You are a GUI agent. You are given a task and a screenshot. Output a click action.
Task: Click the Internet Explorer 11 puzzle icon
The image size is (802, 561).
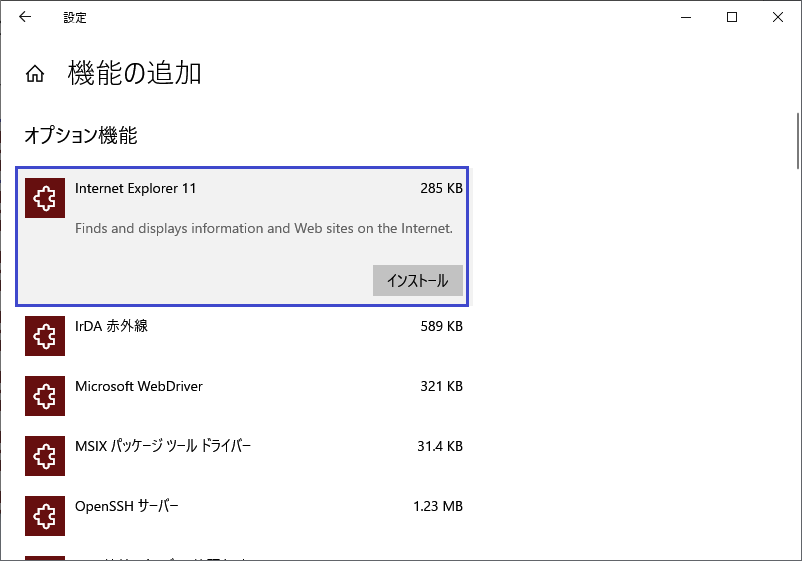pos(45,198)
